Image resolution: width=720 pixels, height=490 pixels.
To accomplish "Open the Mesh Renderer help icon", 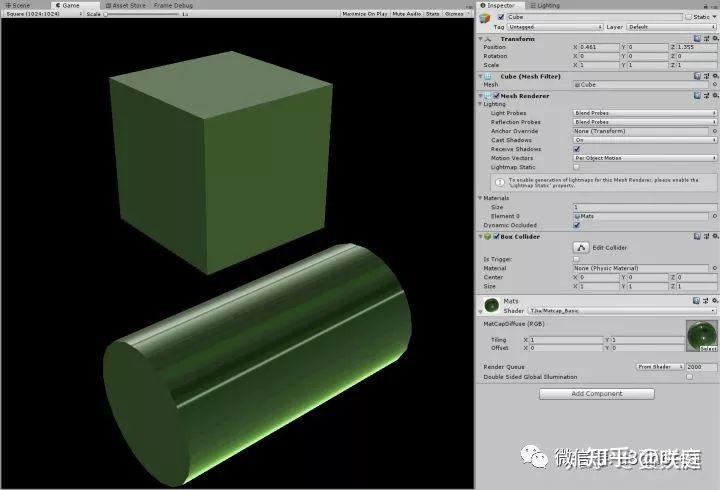I will click(697, 96).
